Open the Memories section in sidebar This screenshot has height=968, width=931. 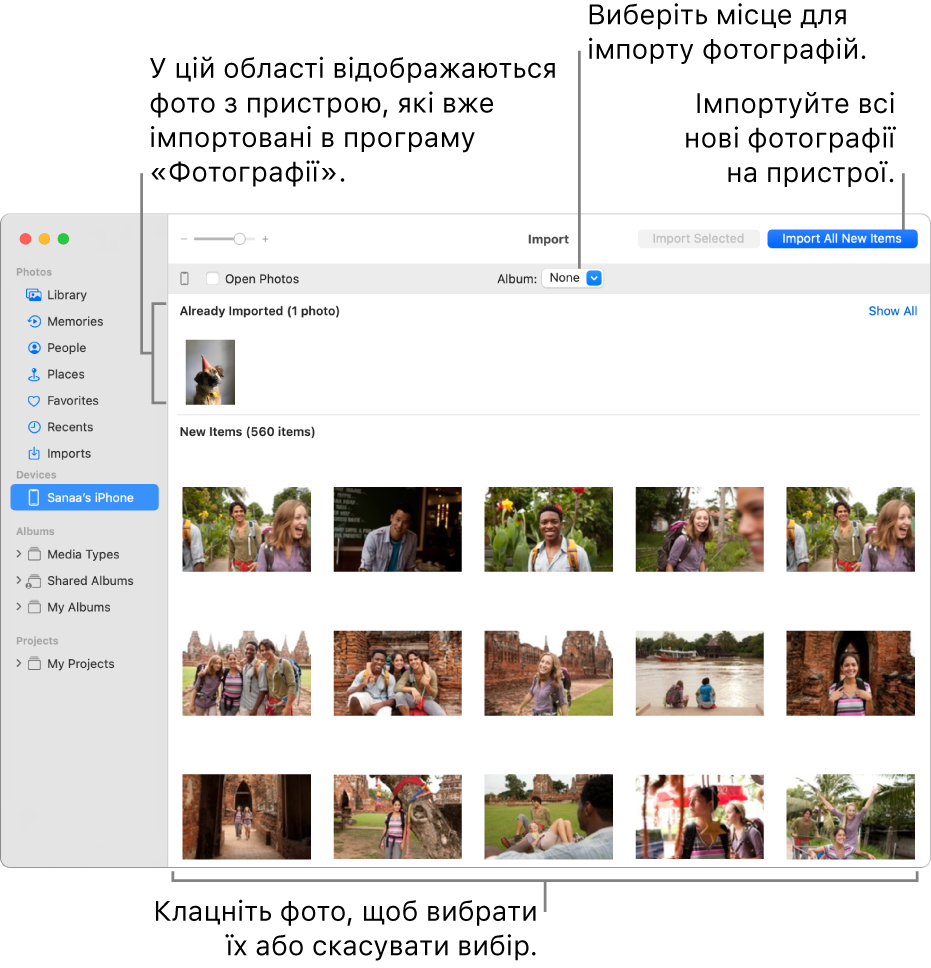74,321
